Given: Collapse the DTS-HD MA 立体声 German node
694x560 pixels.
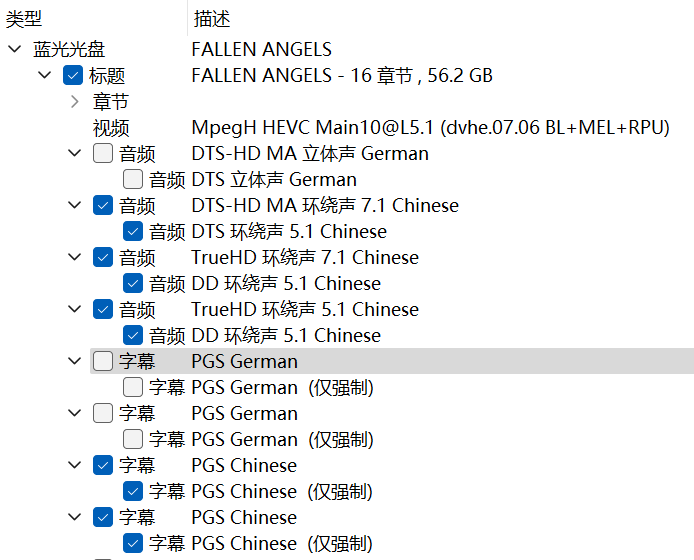Looking at the screenshot, I should click(74, 153).
